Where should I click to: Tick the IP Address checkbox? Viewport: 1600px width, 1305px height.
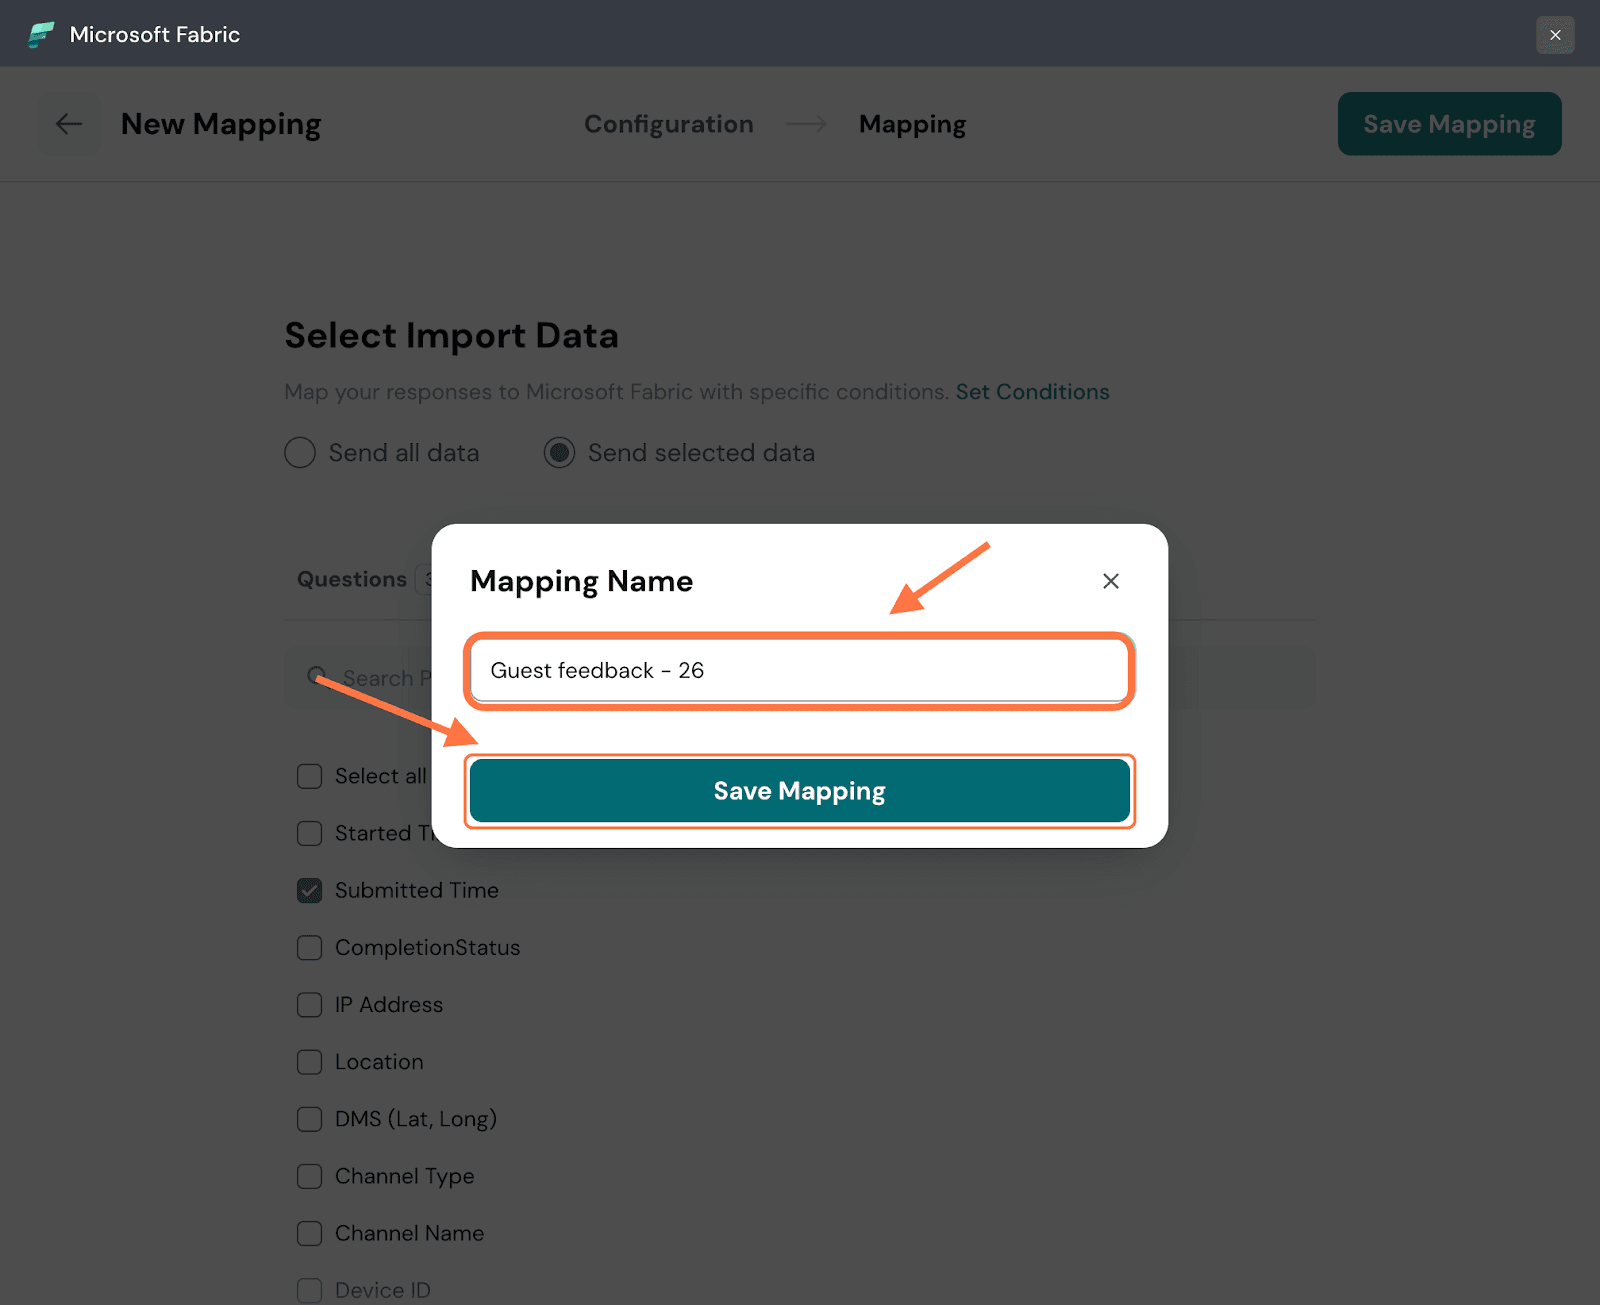tap(310, 1004)
